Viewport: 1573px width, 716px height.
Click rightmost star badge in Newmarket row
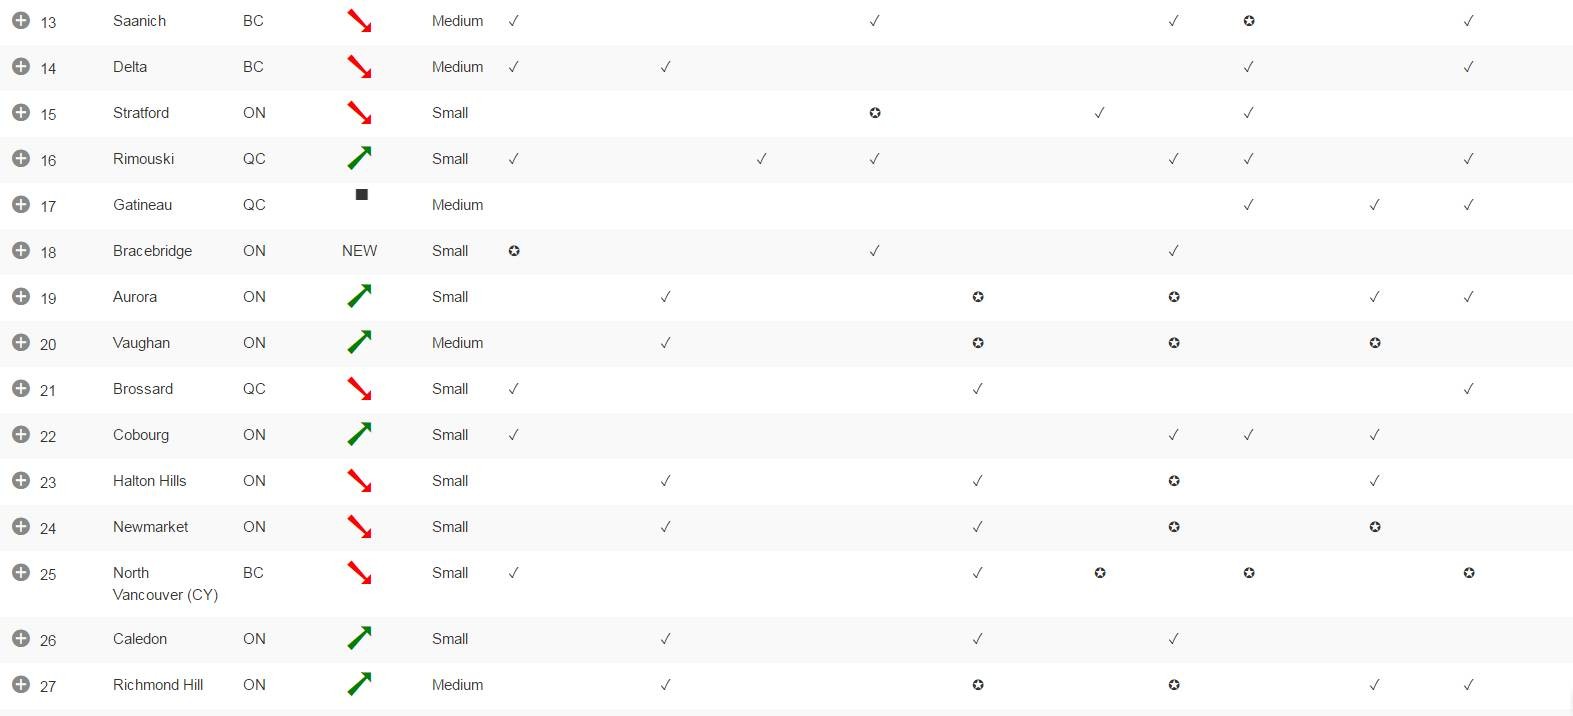(x=1375, y=527)
